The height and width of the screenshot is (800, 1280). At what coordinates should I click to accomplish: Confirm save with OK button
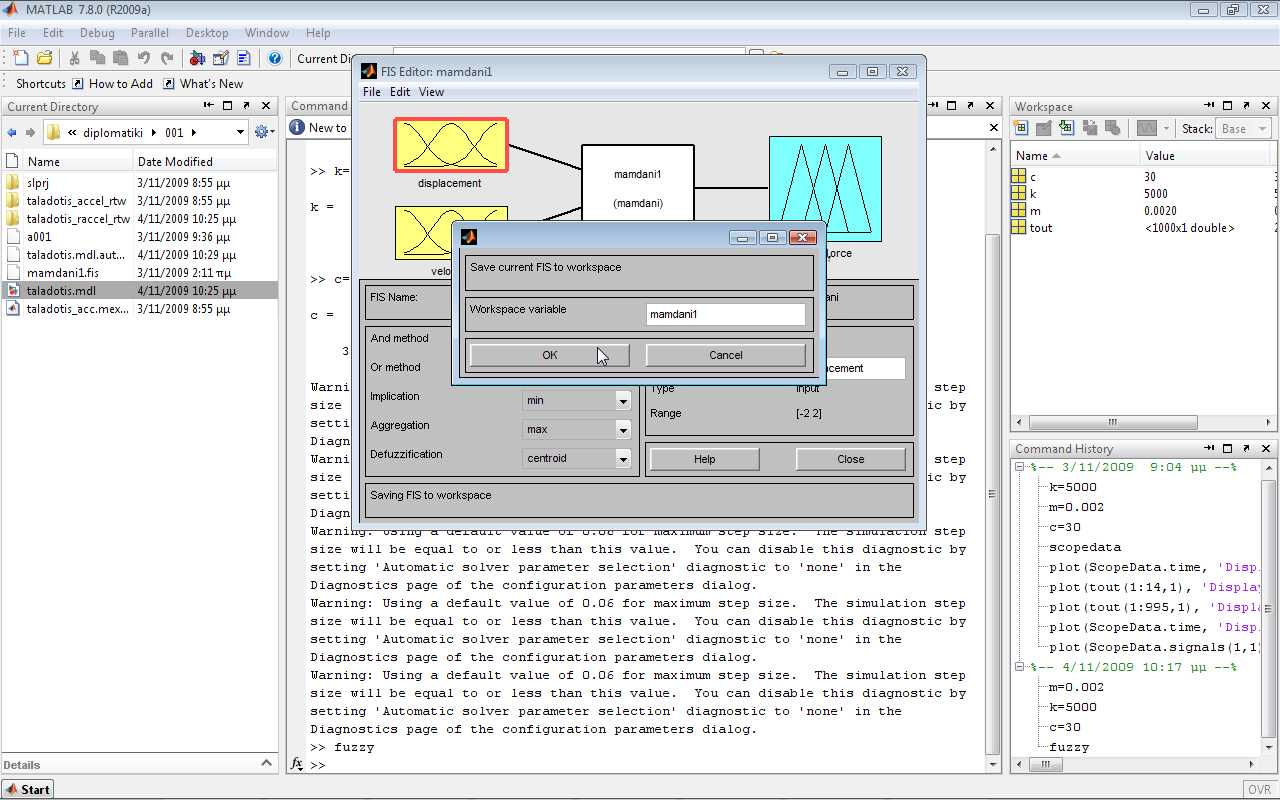pos(550,355)
